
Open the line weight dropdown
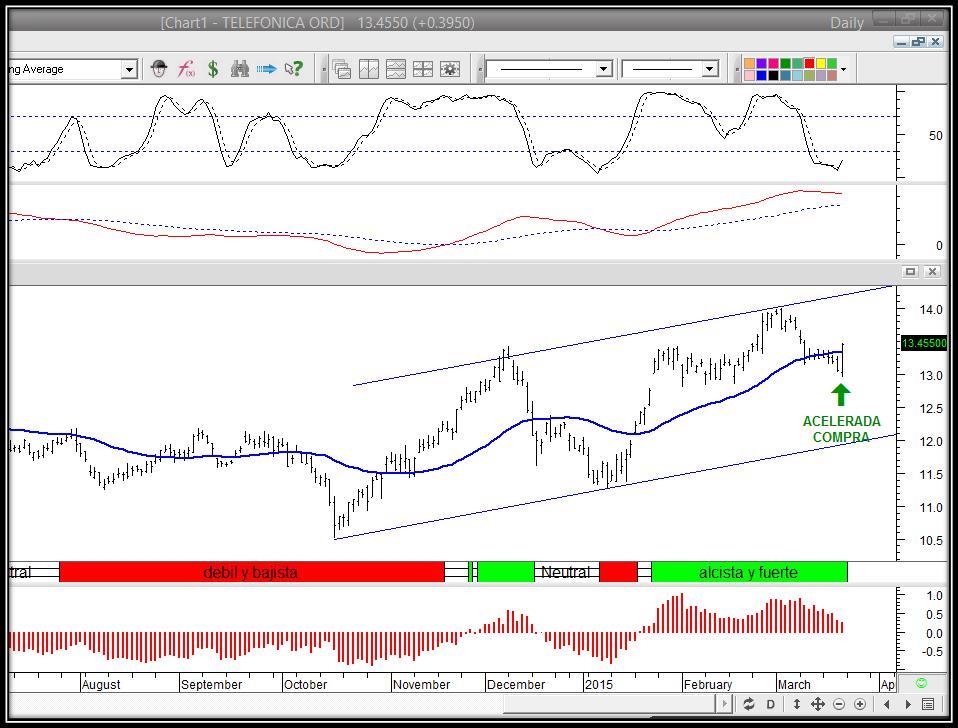click(x=709, y=69)
